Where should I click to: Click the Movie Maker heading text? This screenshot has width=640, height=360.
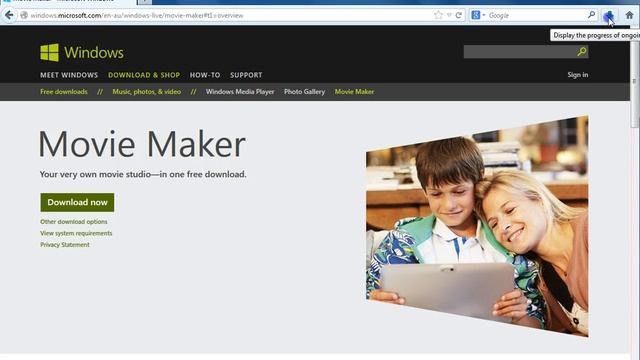pos(142,144)
